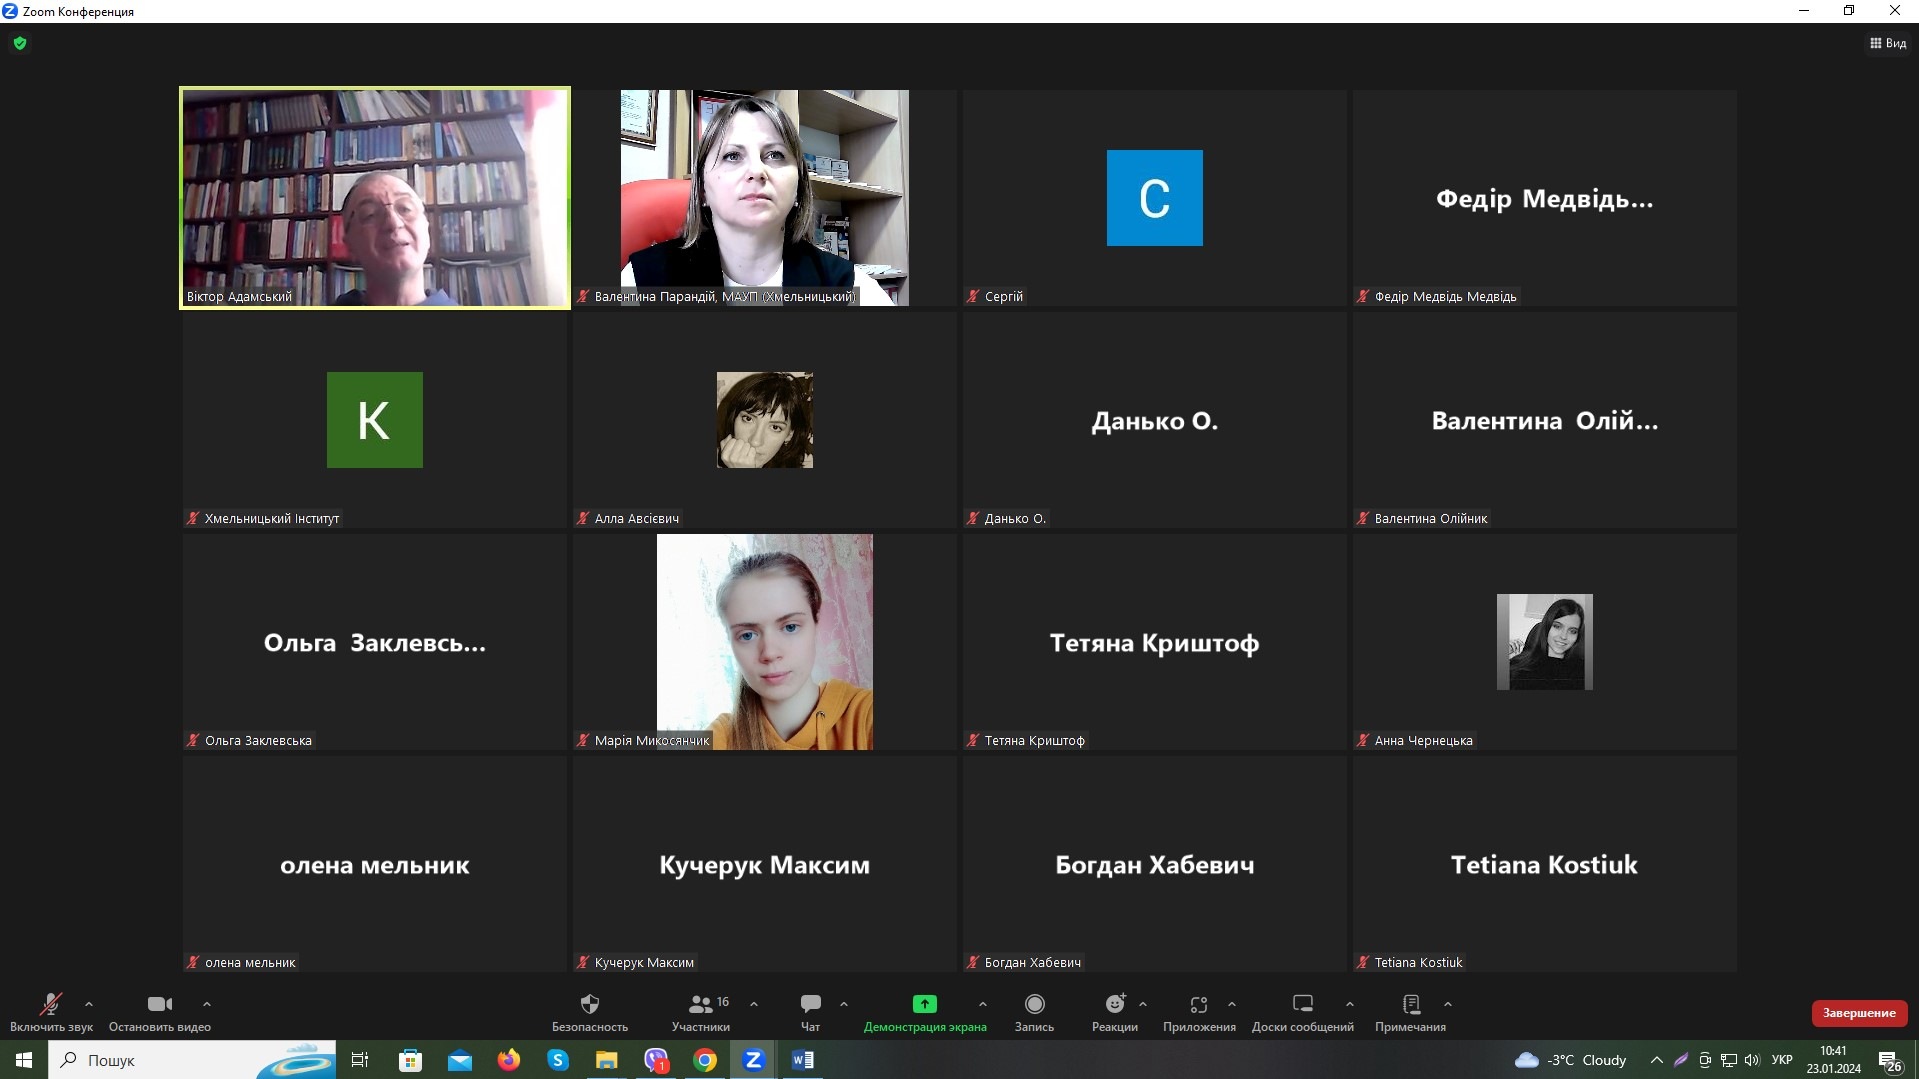Screen dimensions: 1919x1079
Task: Expand the arrow next to Приложения
Action: (x=1232, y=1004)
